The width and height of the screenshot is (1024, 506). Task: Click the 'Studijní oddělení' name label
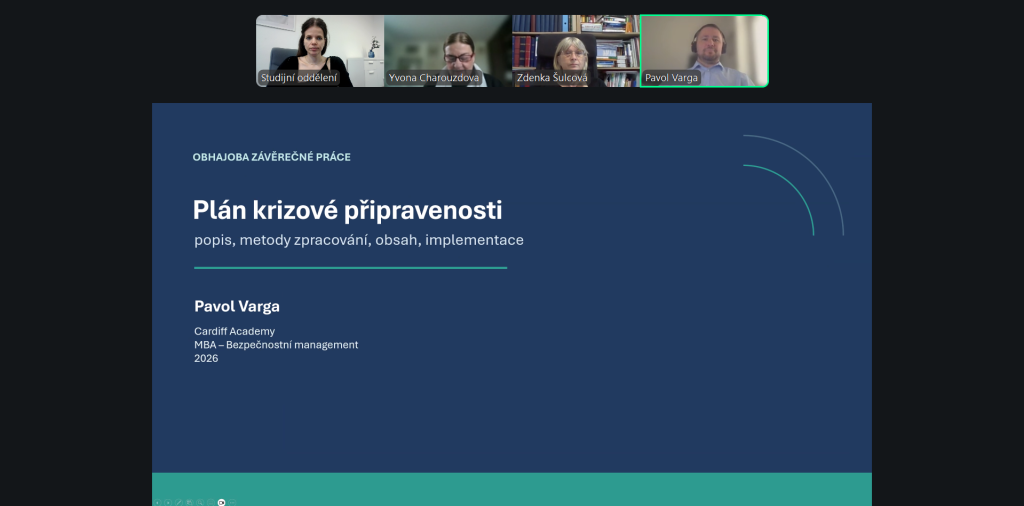coord(300,78)
